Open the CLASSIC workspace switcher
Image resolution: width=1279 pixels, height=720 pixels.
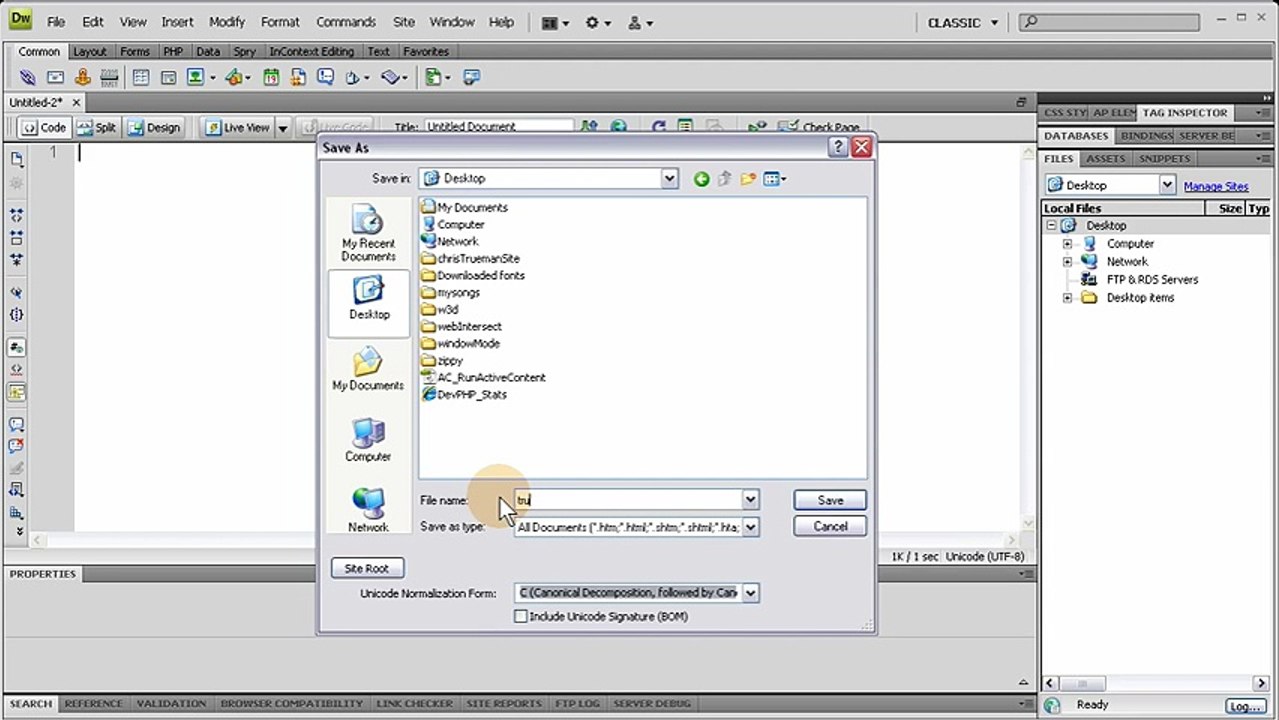coord(964,22)
